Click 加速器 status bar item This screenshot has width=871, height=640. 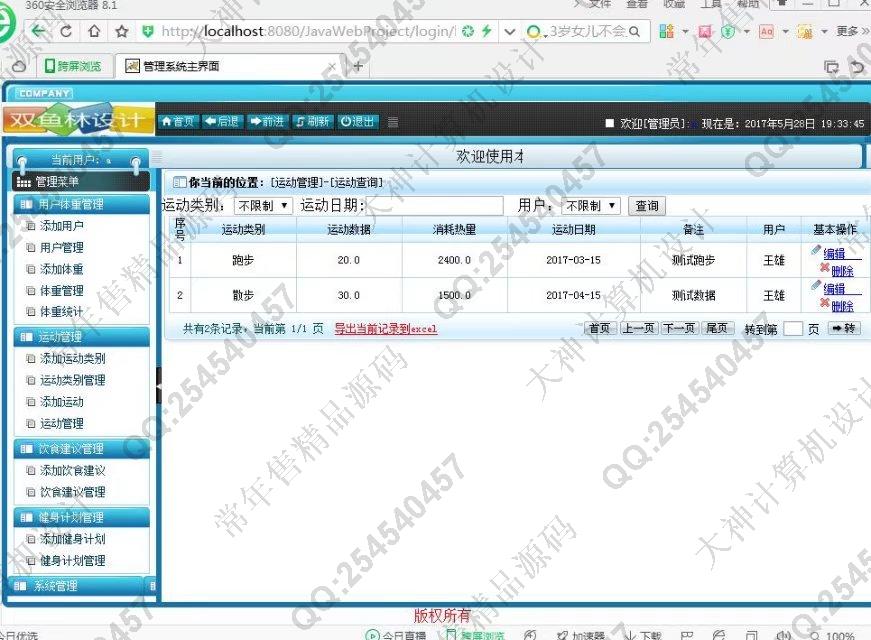click(x=580, y=635)
